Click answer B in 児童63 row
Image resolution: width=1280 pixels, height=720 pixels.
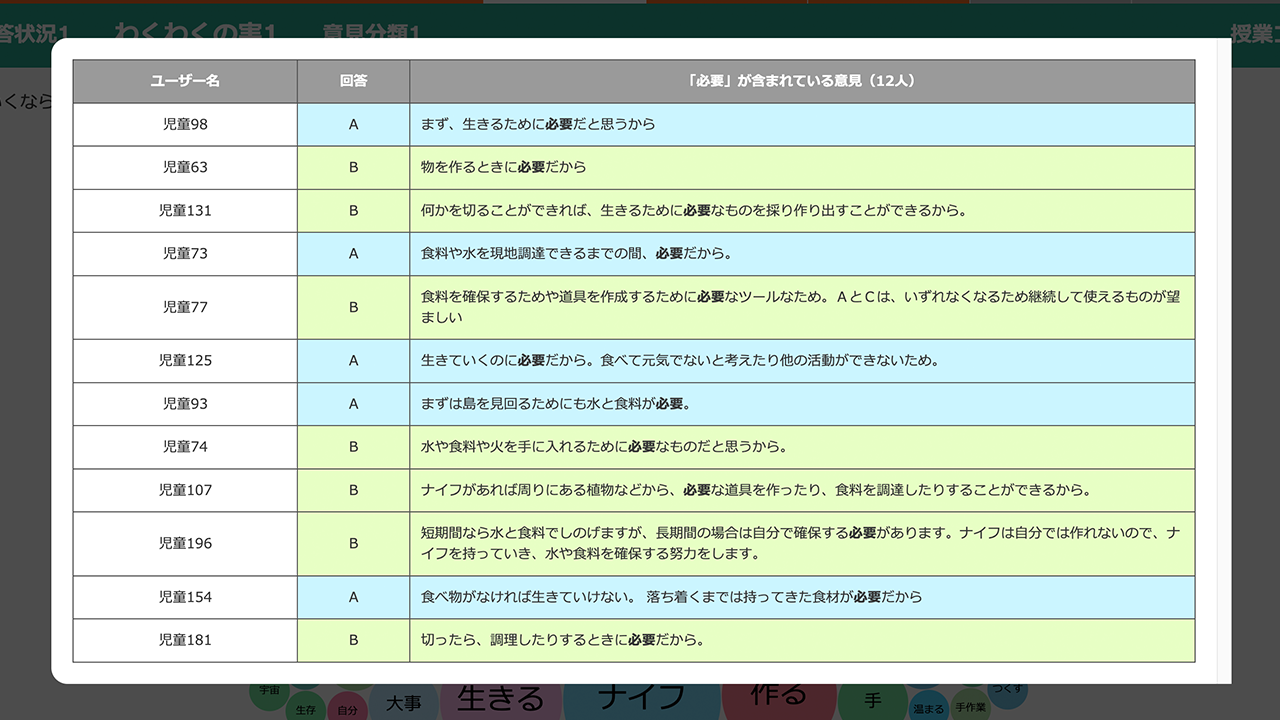coord(353,167)
